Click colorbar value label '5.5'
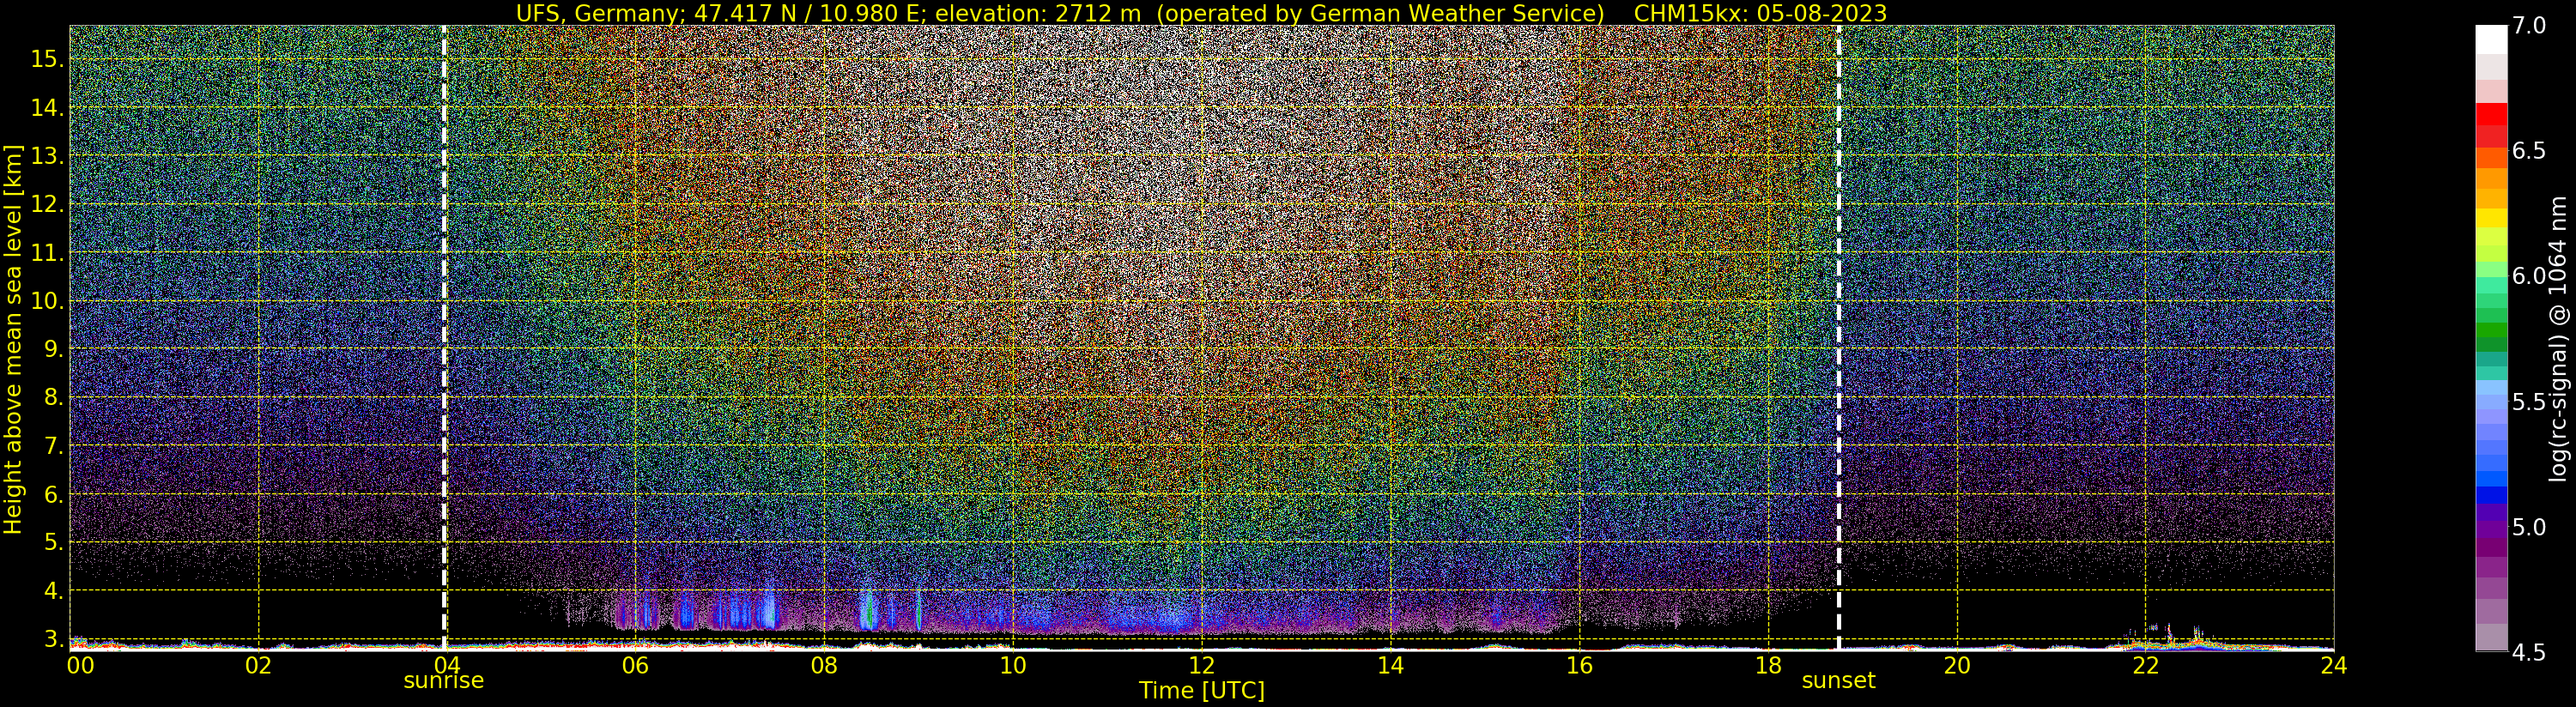The height and width of the screenshot is (707, 2576). point(2529,402)
